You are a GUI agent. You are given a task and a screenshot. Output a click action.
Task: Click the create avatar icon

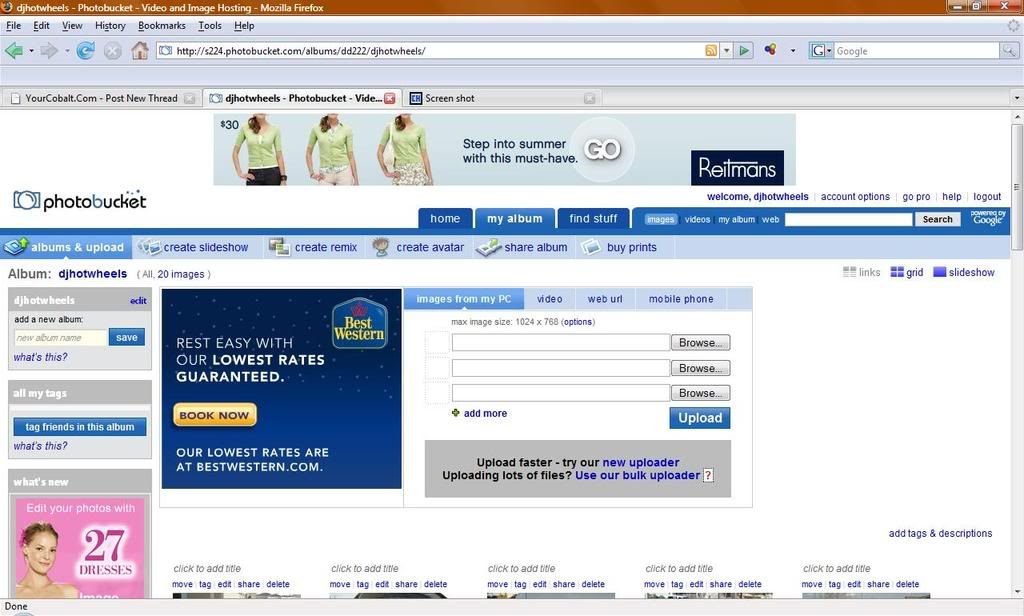pyautogui.click(x=381, y=247)
